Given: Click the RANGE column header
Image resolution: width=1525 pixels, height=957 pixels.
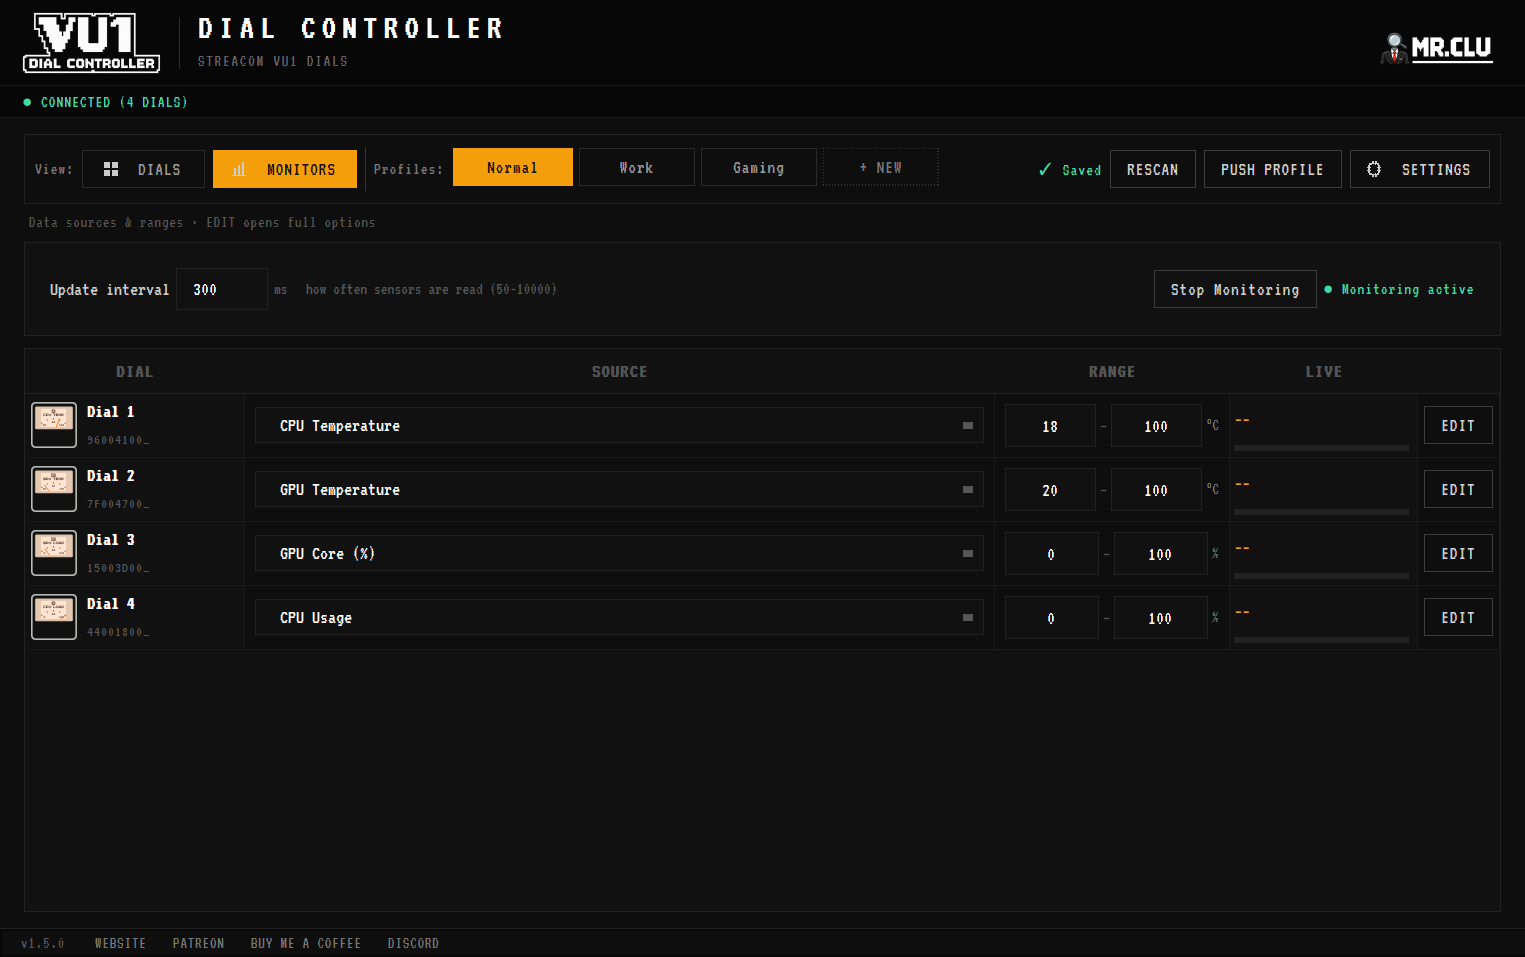Looking at the screenshot, I should point(1111,371).
